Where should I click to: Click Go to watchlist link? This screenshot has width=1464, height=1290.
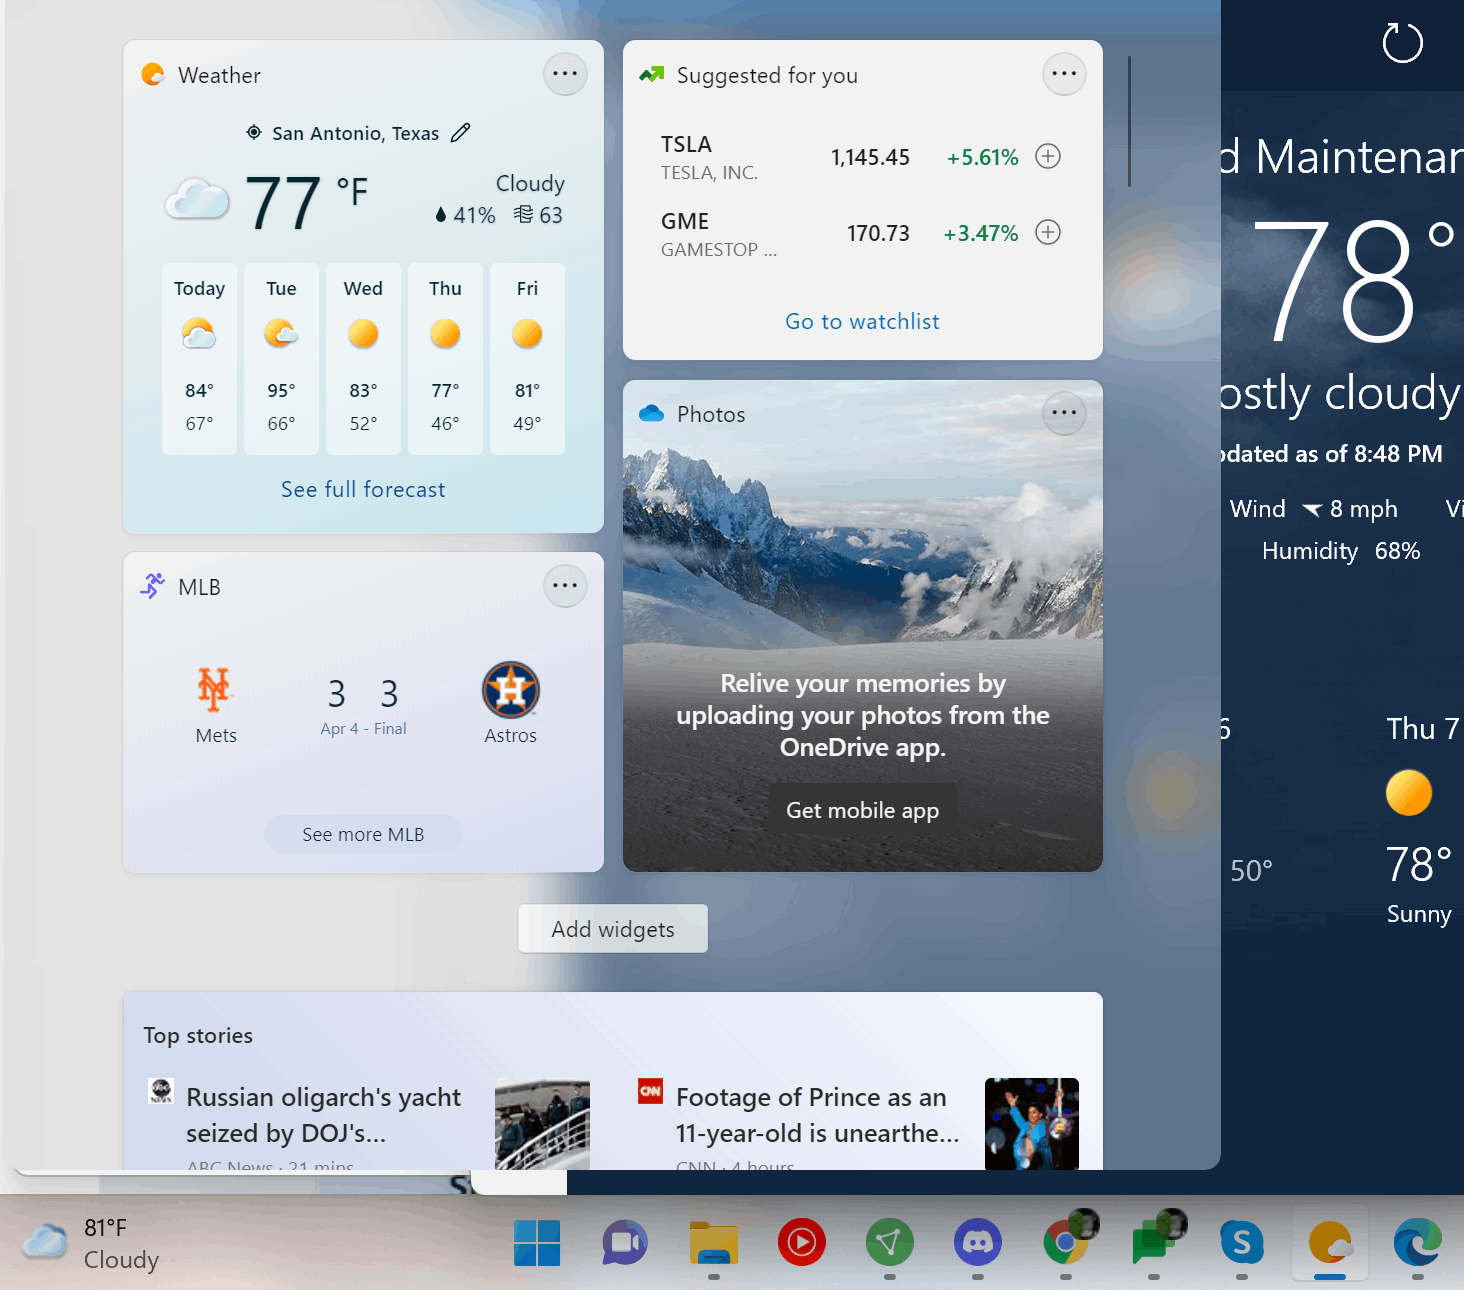point(862,322)
